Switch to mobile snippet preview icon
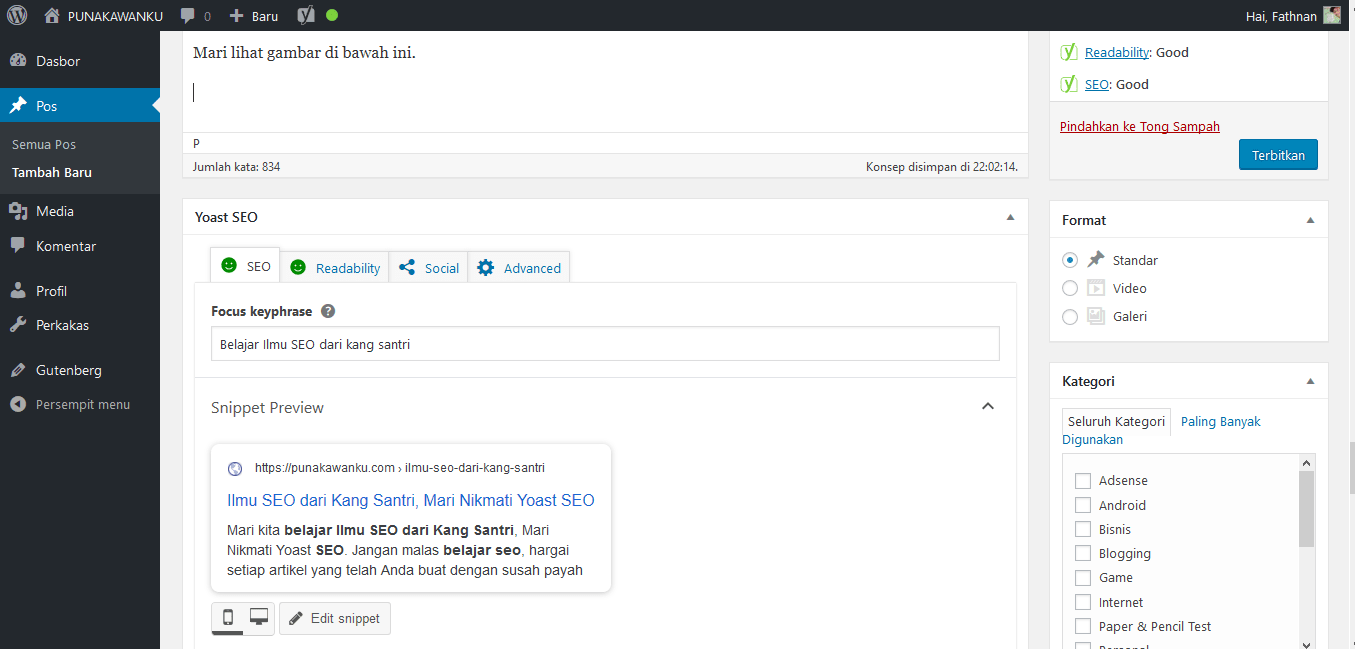This screenshot has width=1355, height=649. tap(227, 618)
